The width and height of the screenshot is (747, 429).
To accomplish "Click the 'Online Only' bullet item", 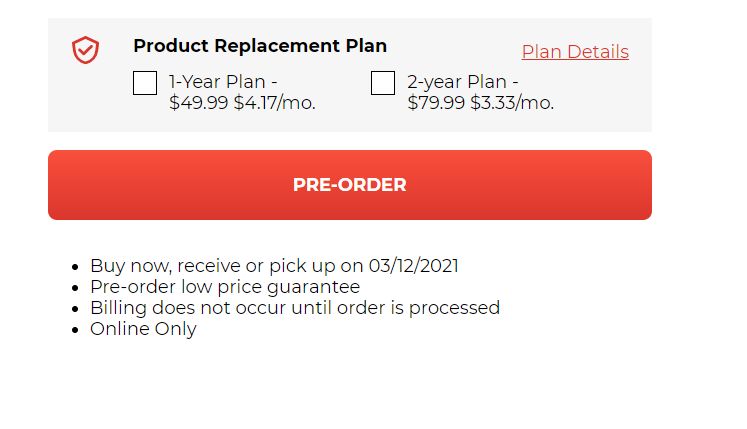I will coord(143,329).
